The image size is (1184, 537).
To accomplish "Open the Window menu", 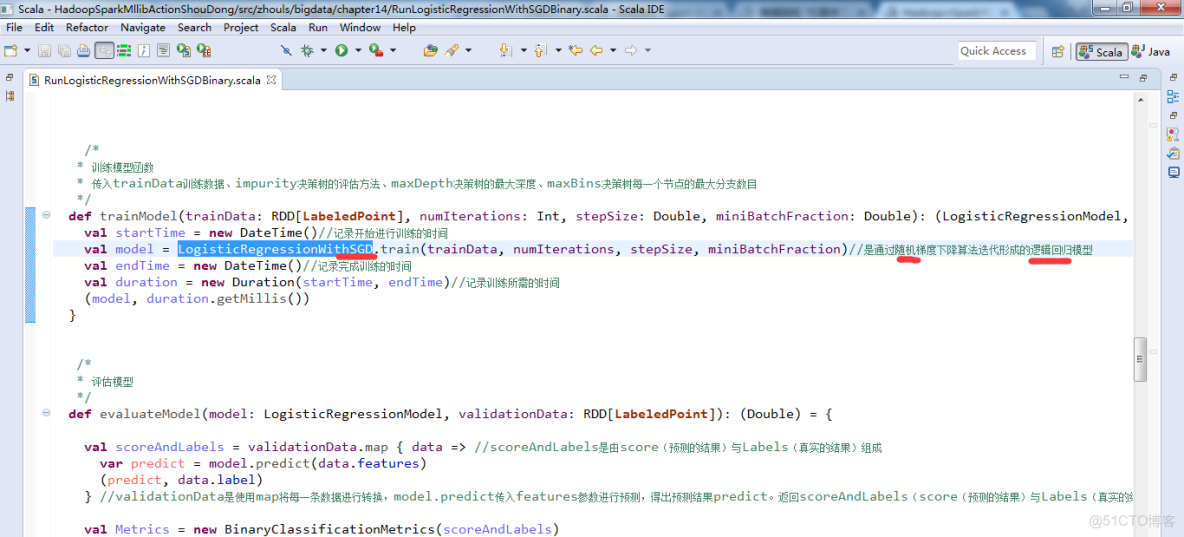I will pos(360,27).
